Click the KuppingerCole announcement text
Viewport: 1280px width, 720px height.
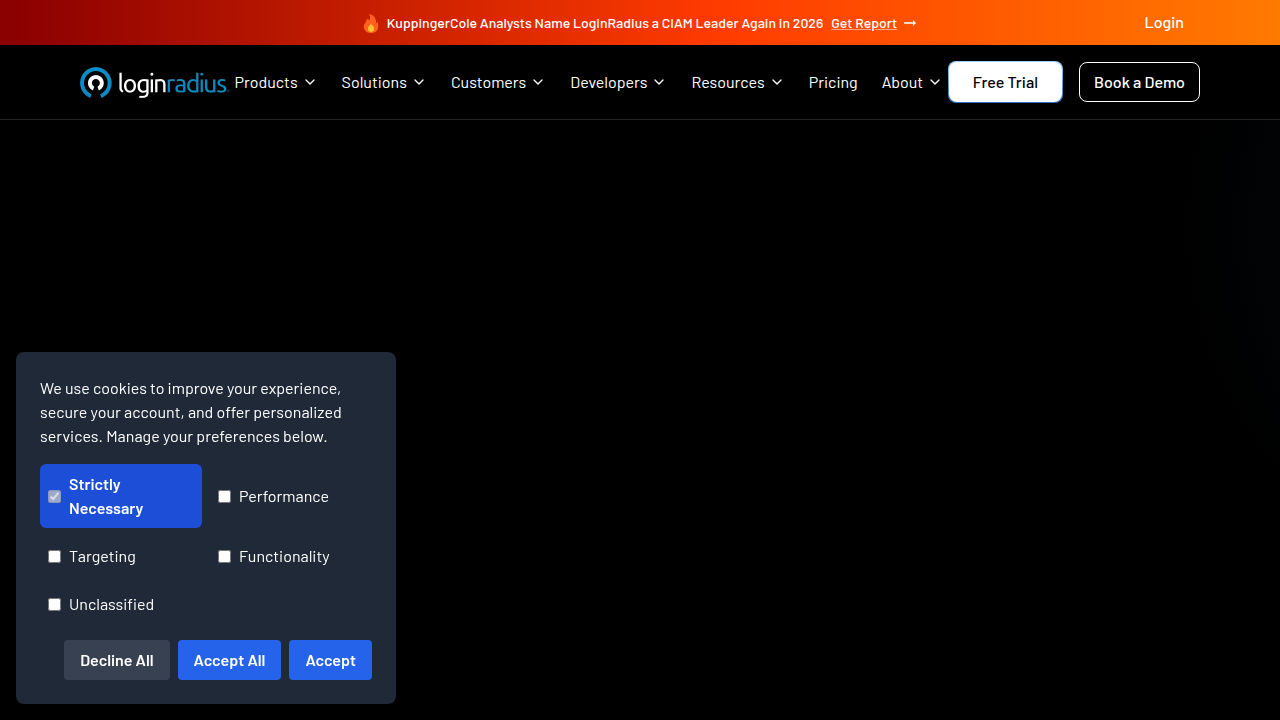pyautogui.click(x=605, y=24)
